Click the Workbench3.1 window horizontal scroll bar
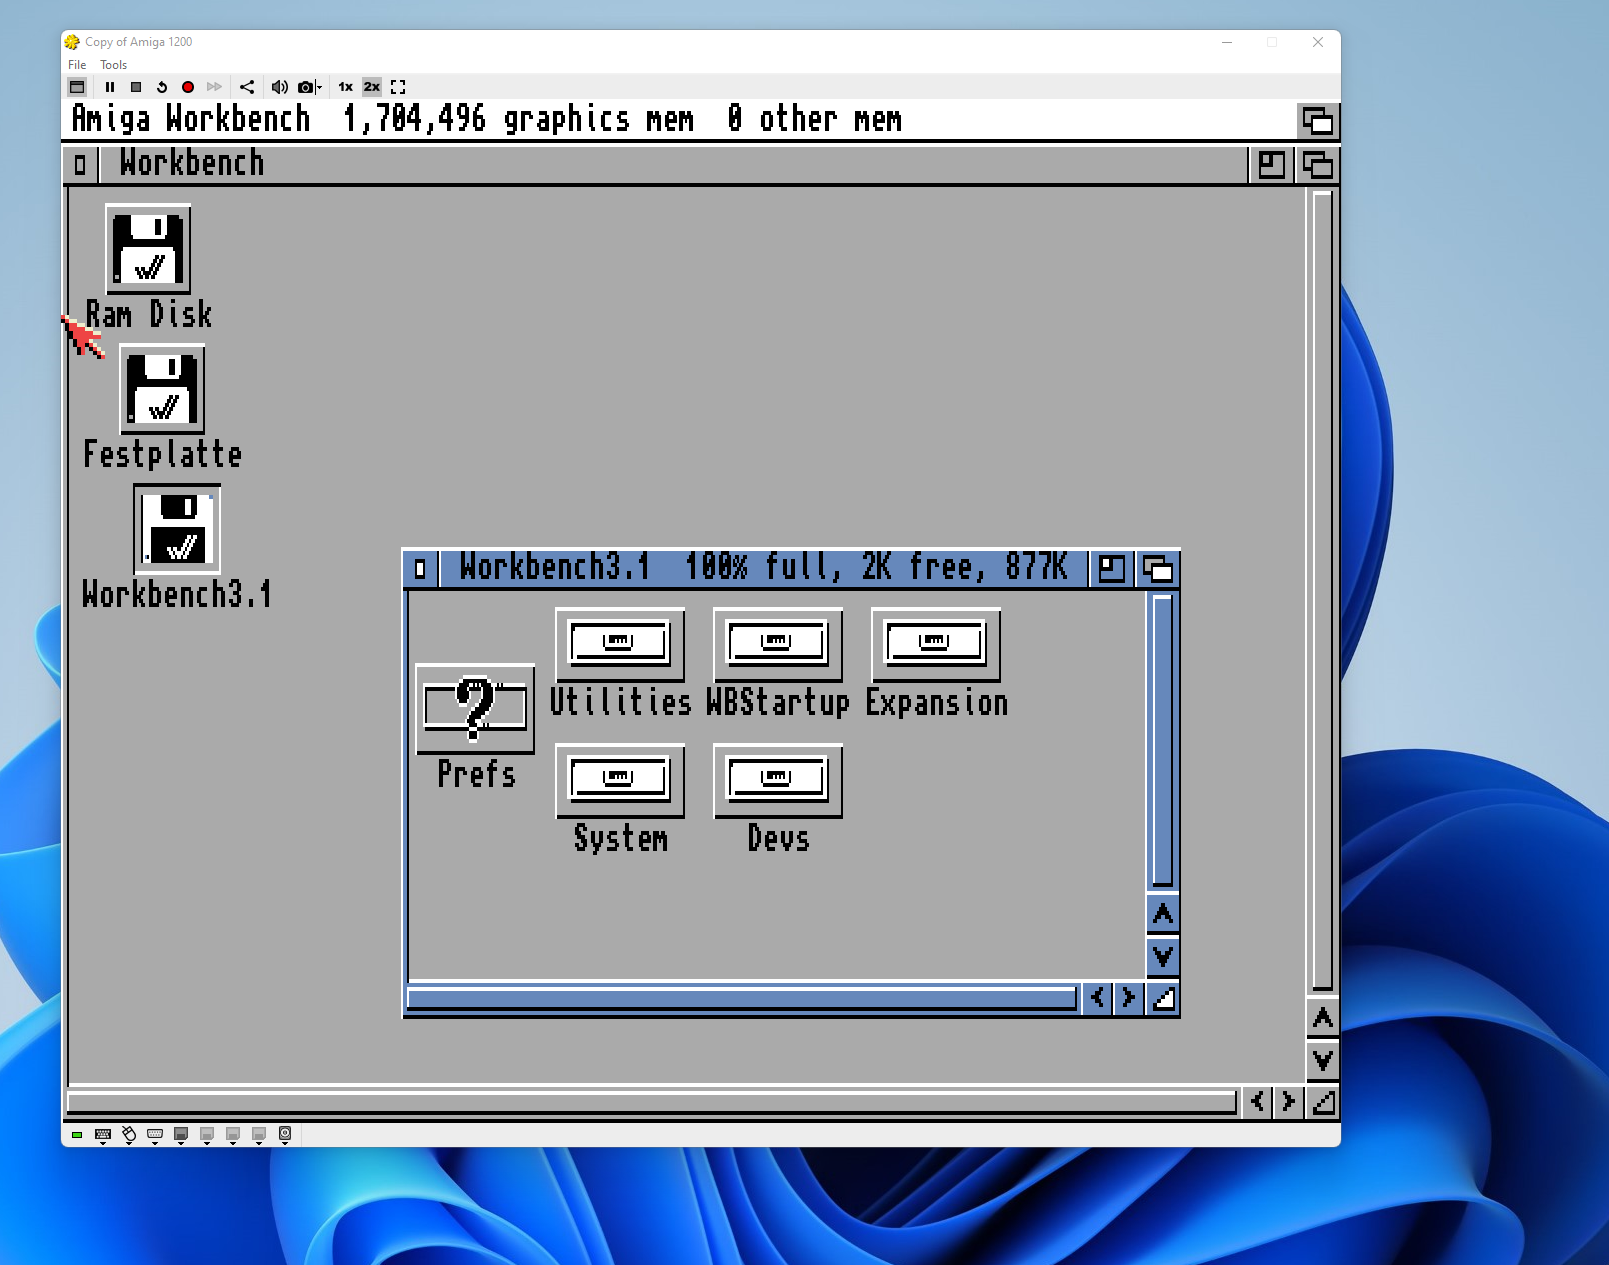The height and width of the screenshot is (1265, 1609). click(x=742, y=998)
